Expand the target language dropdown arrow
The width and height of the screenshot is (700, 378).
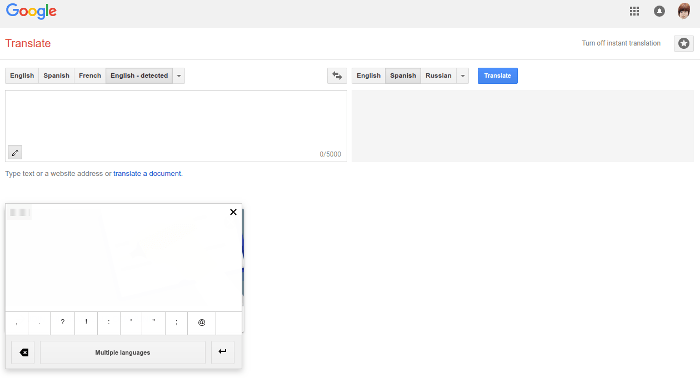tap(462, 76)
